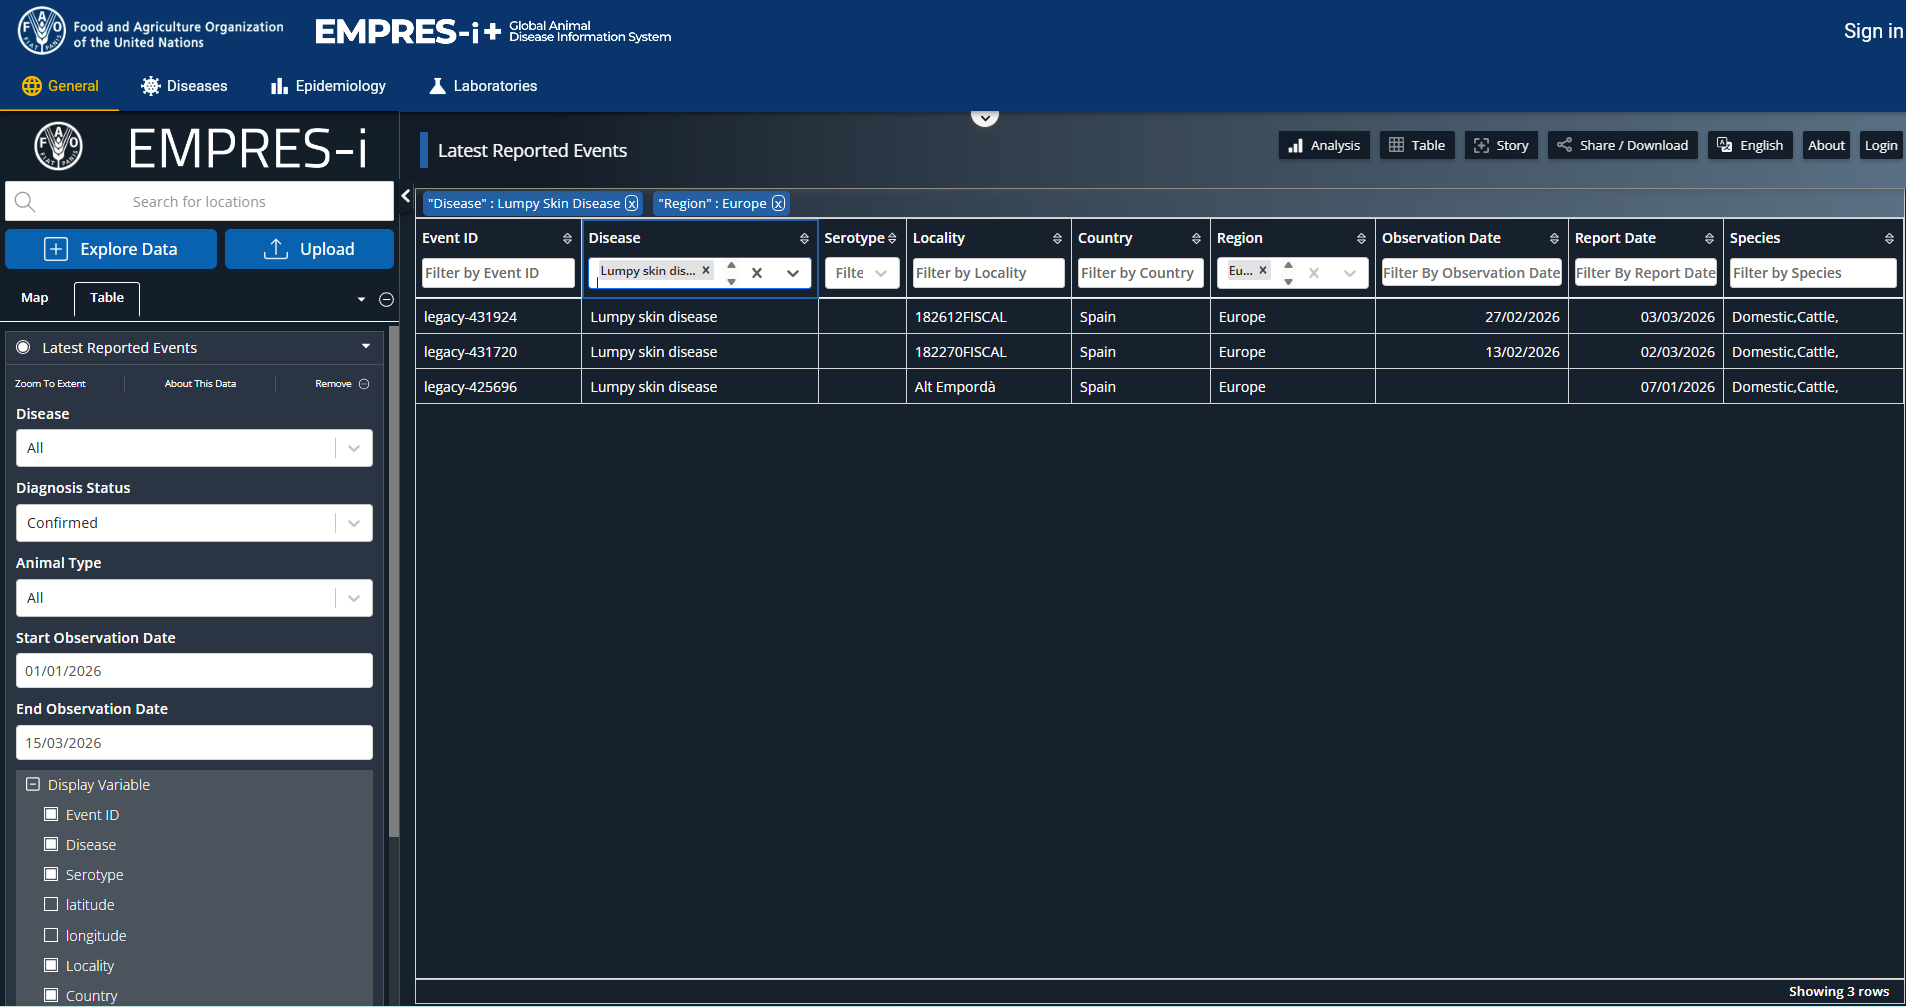This screenshot has height=1007, width=1906.
Task: Open the Serotype filter dropdown
Action: (881, 273)
